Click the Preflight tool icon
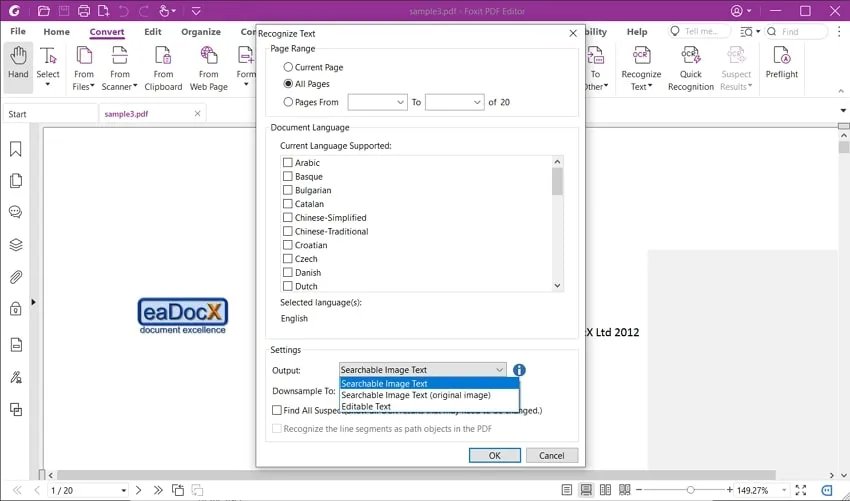This screenshot has height=501, width=850. (781, 62)
